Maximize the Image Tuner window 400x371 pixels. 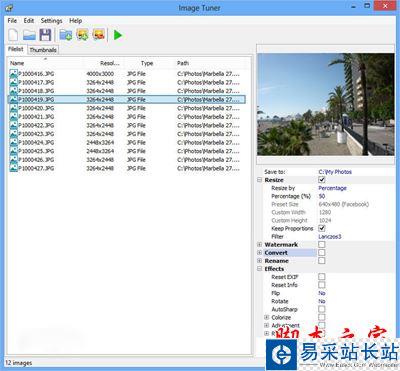point(367,6)
